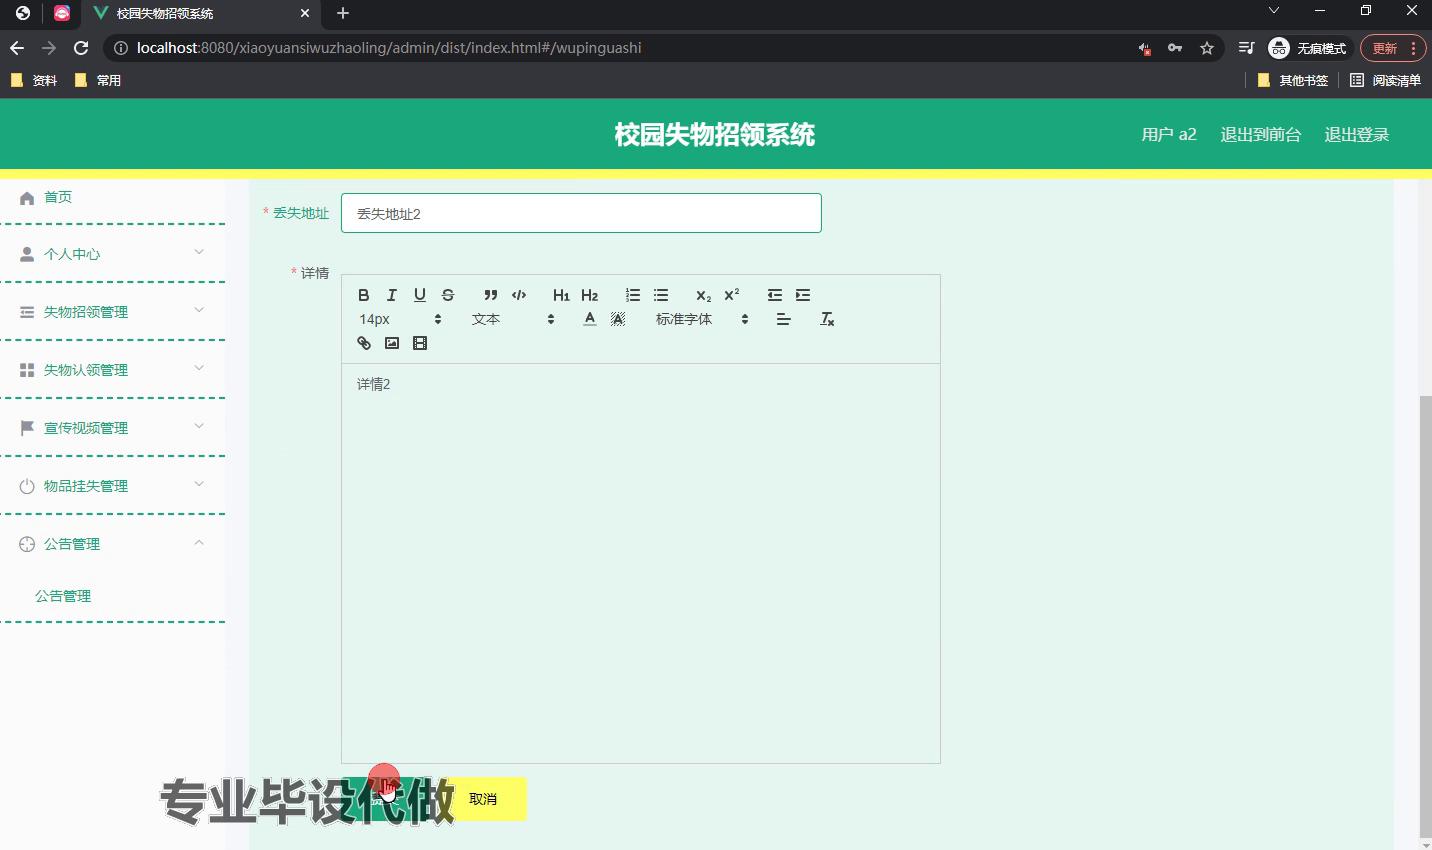The width and height of the screenshot is (1432, 850).
Task: Toggle strikethrough text formatting
Action: [x=448, y=295]
